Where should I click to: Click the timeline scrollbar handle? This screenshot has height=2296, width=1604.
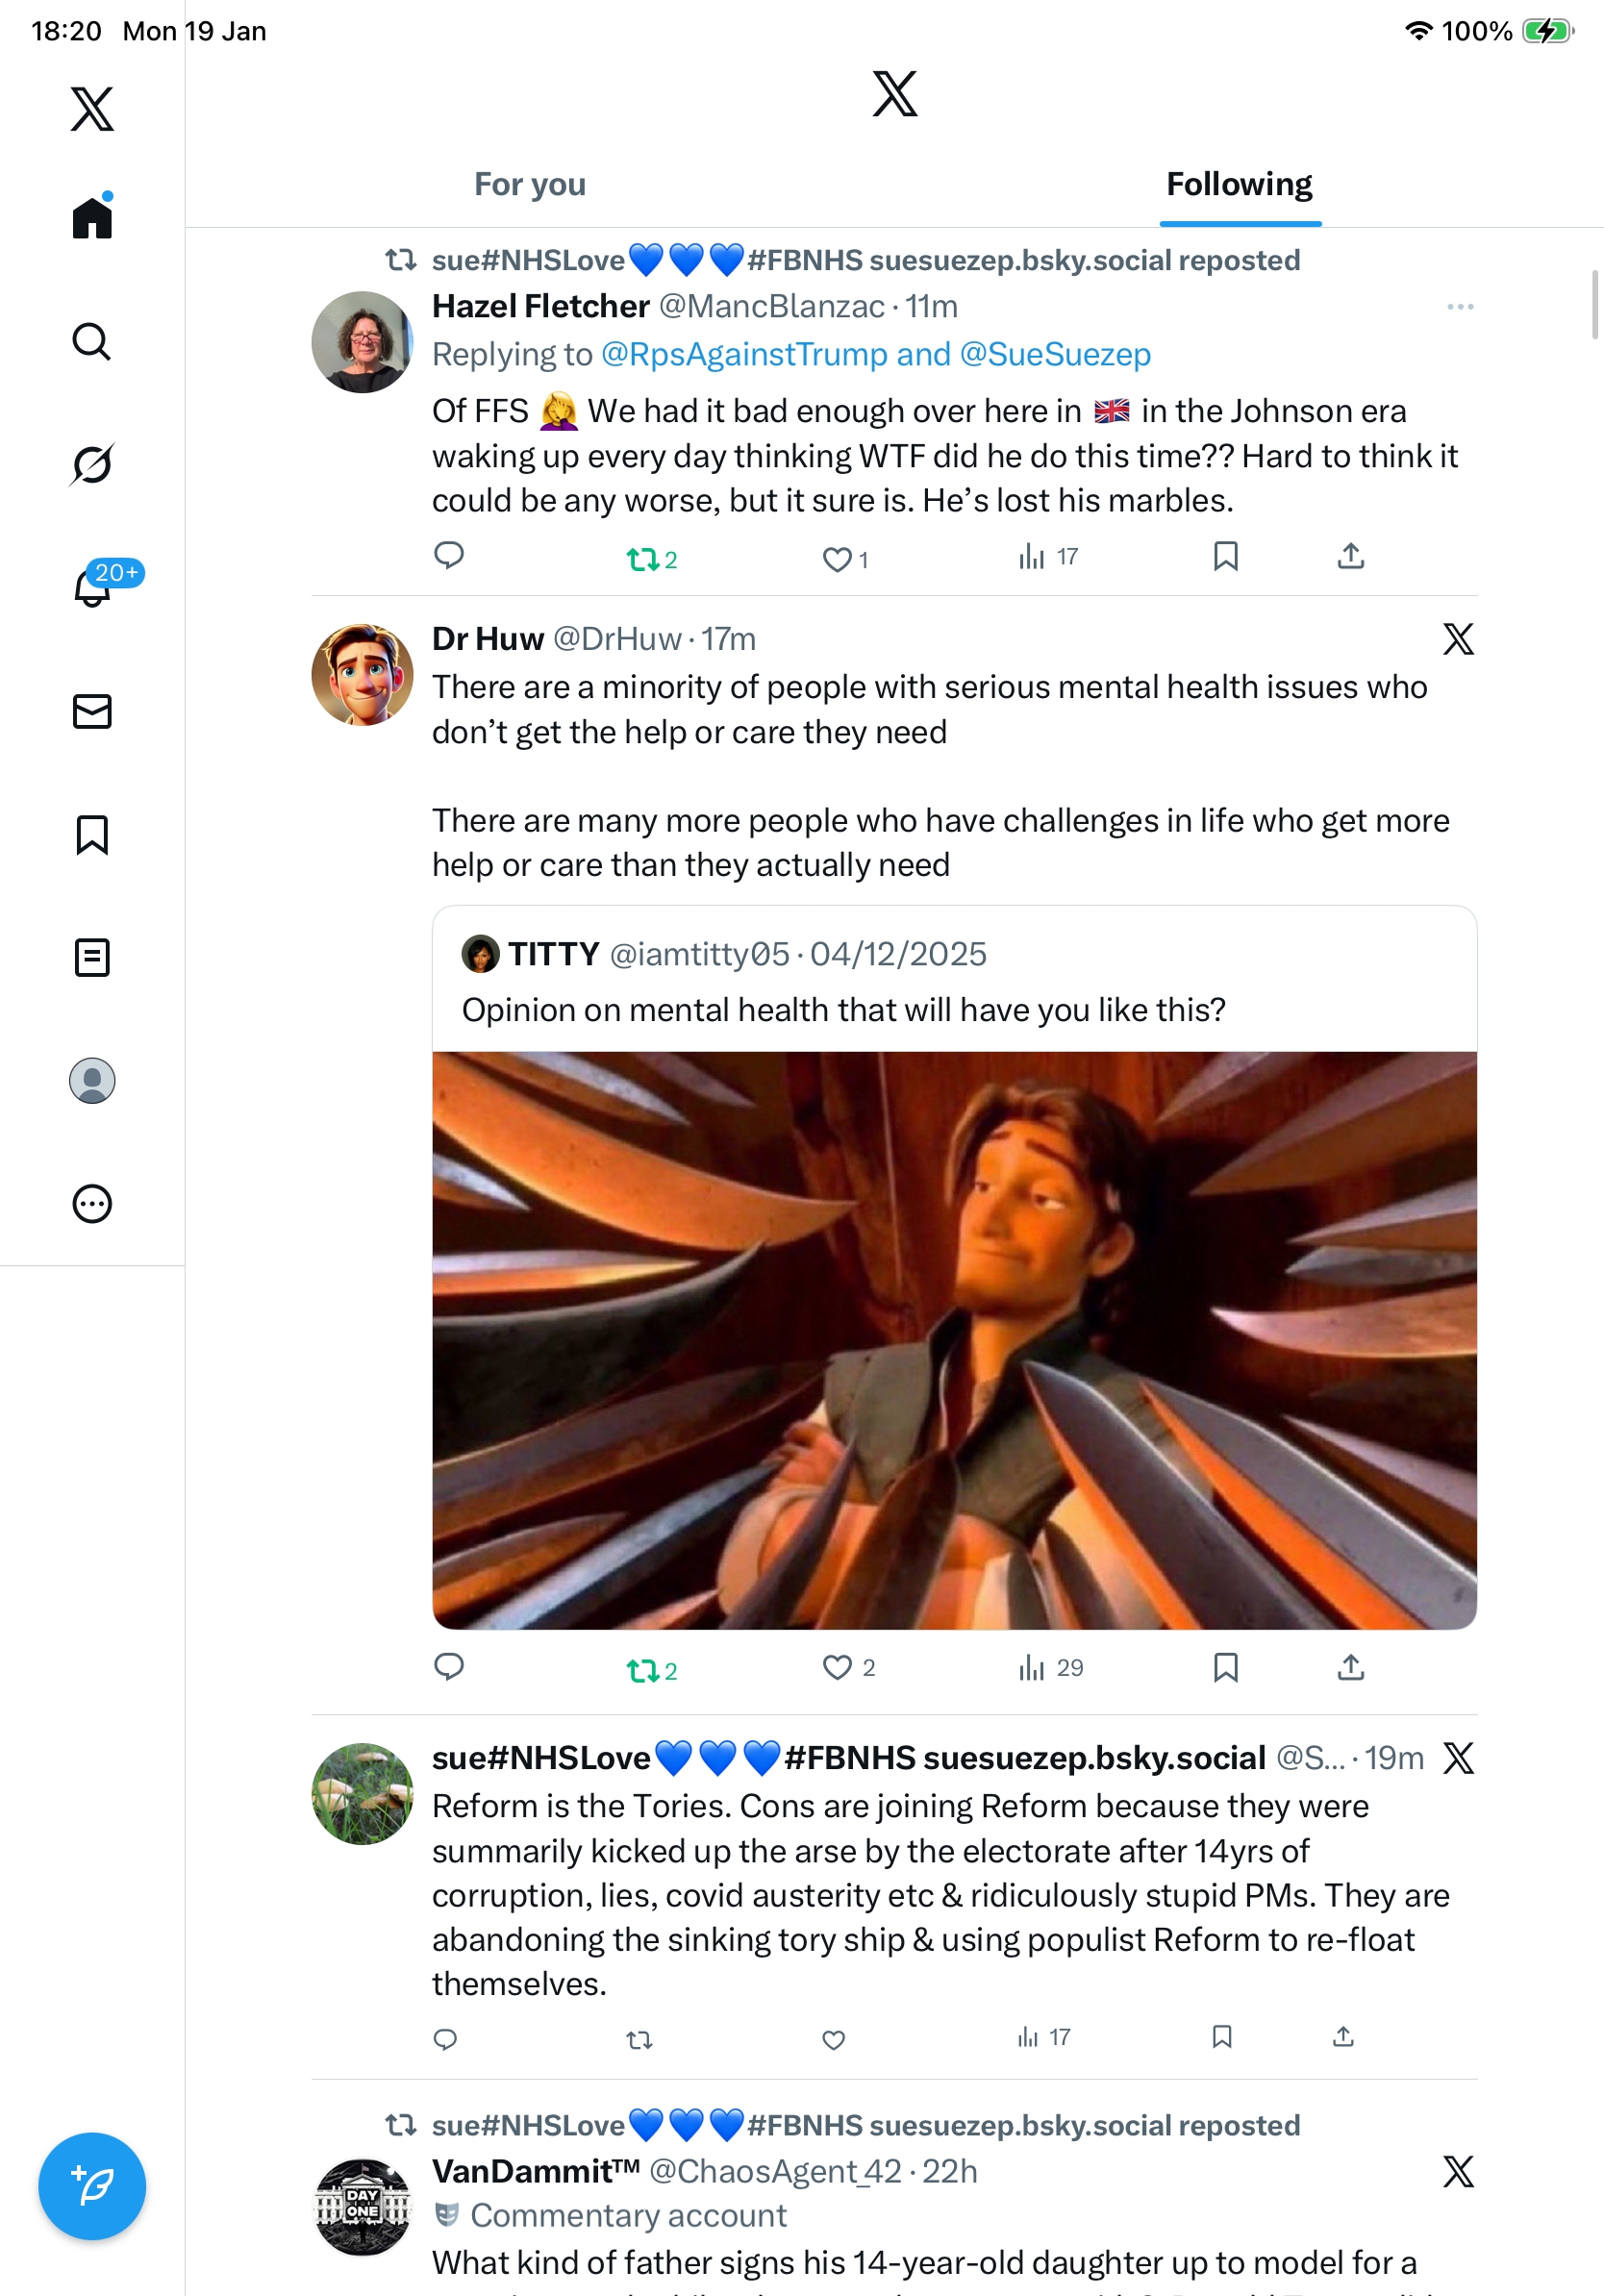coord(1596,305)
